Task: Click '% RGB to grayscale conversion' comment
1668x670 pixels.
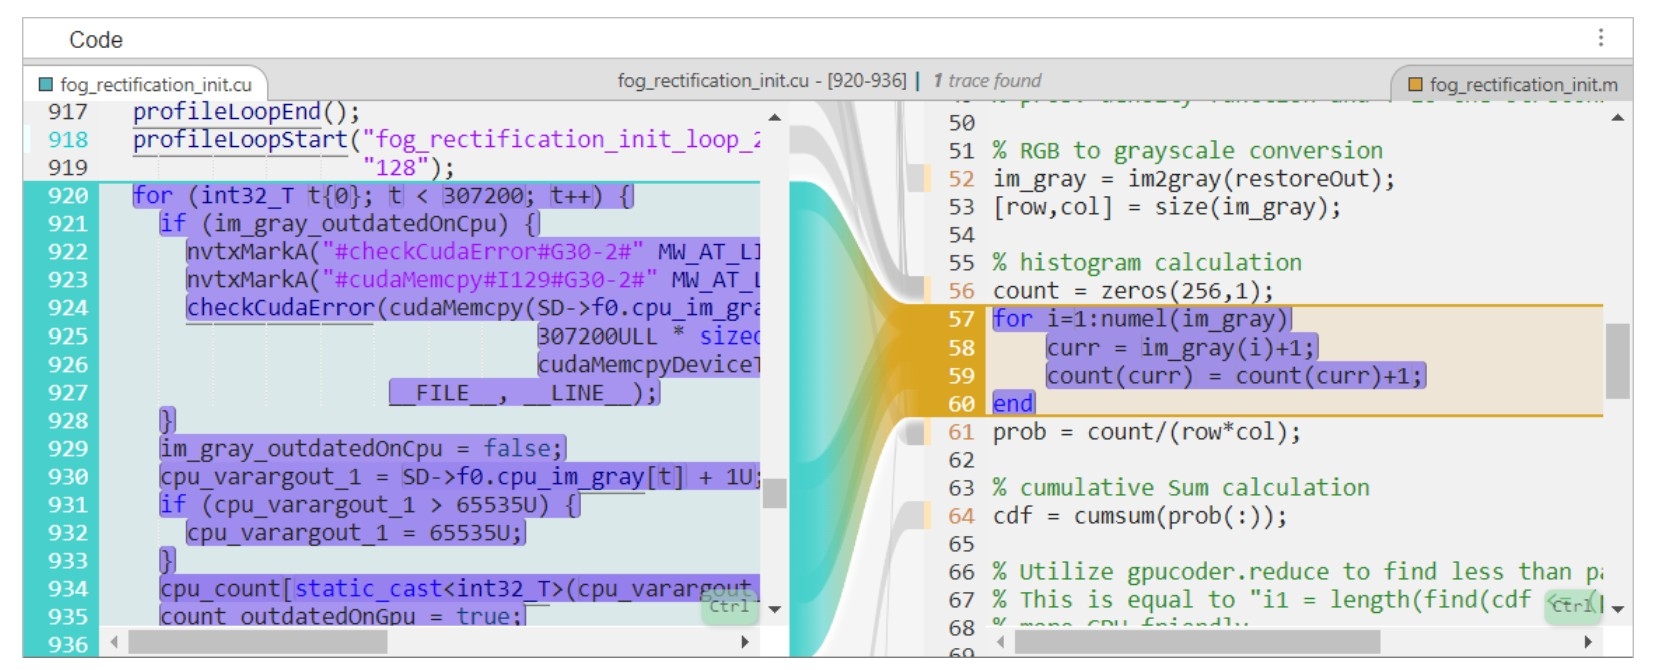Action: (x=1188, y=150)
